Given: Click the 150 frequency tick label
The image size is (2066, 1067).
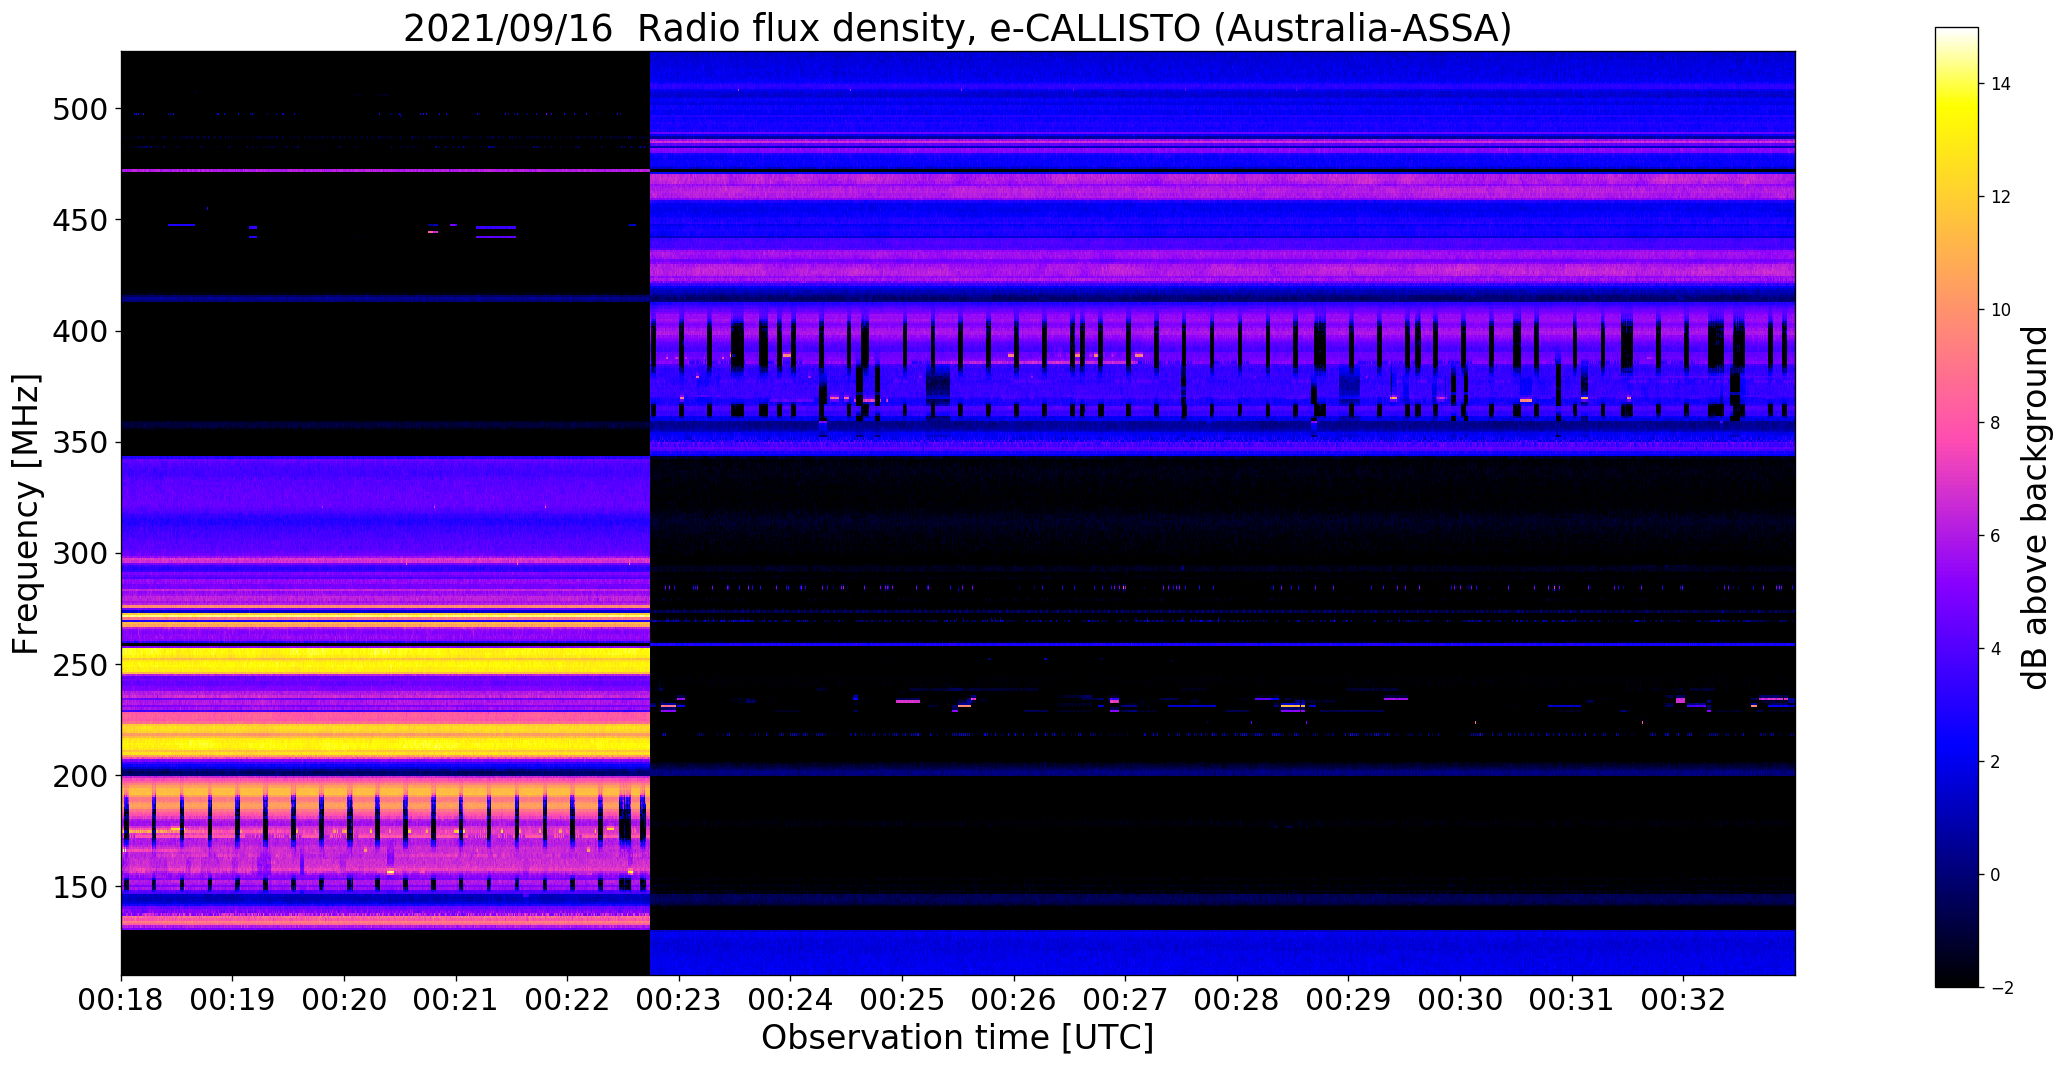Looking at the screenshot, I should tap(78, 888).
